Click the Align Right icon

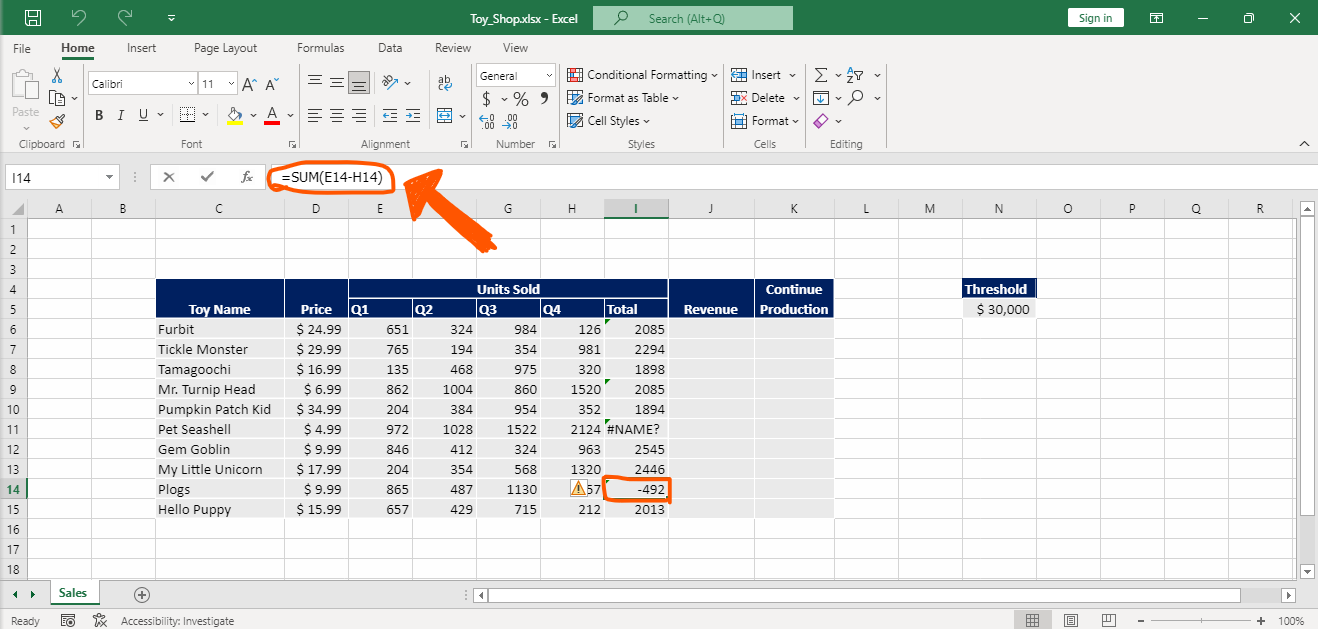[359, 115]
